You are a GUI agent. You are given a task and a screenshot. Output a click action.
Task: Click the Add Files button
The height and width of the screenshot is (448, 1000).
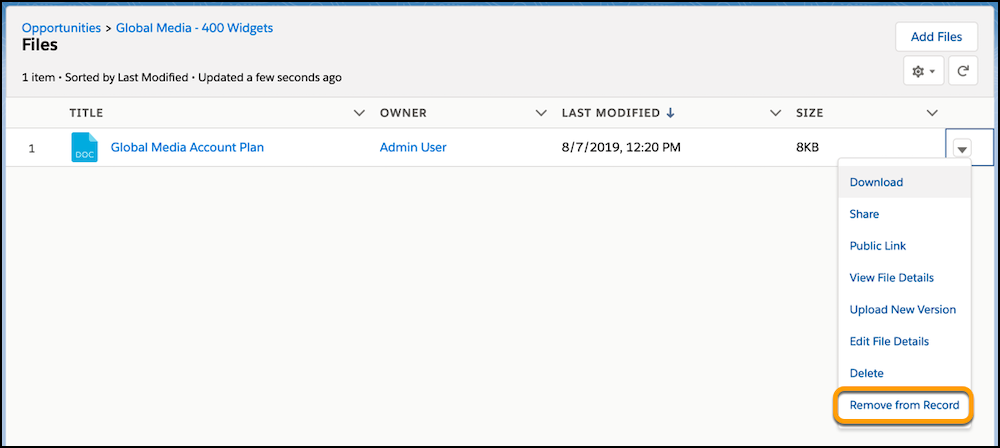(x=936, y=37)
